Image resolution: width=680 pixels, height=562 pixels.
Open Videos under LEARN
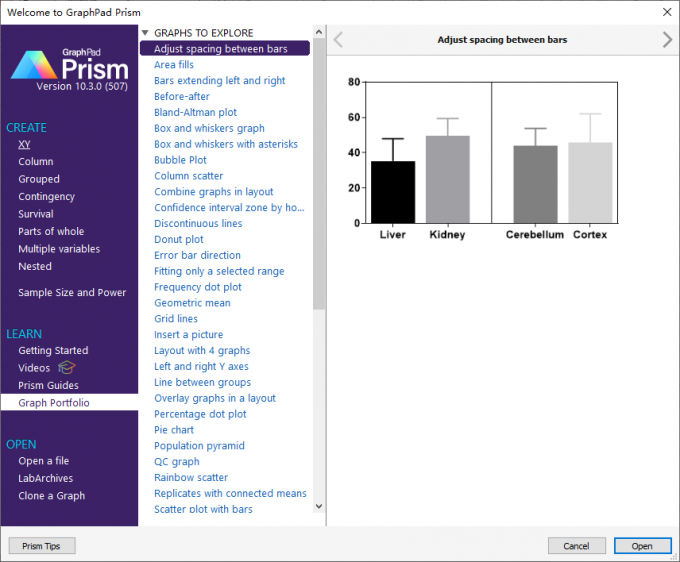pos(34,368)
